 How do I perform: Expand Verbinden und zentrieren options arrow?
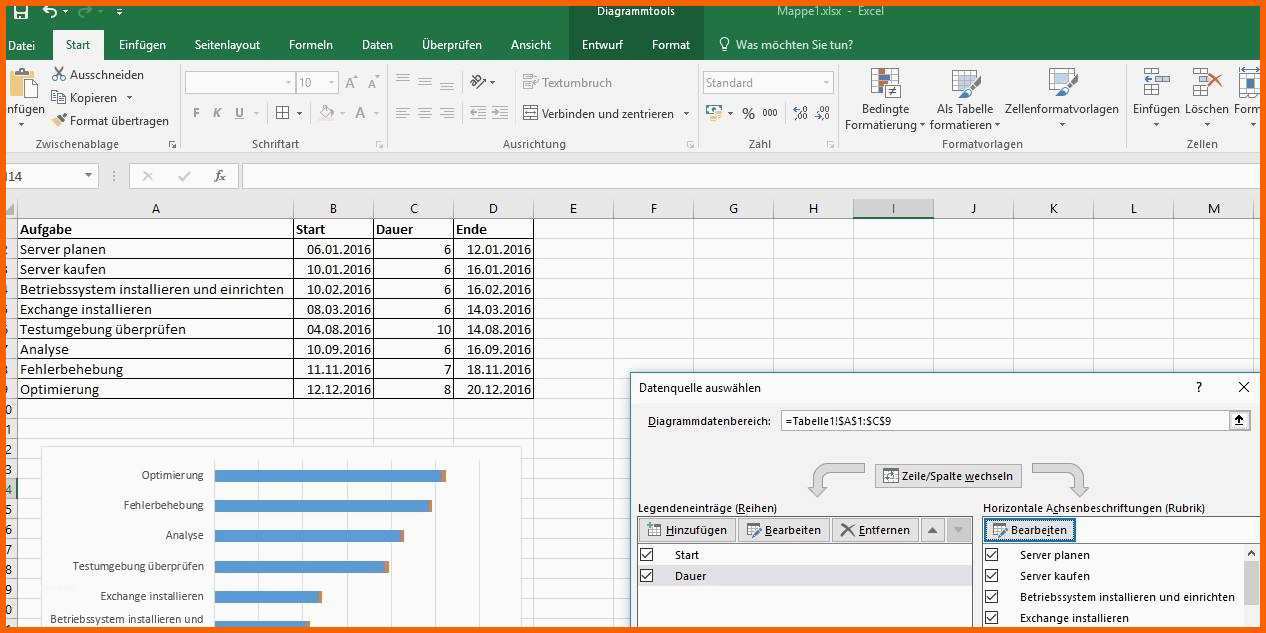(686, 114)
